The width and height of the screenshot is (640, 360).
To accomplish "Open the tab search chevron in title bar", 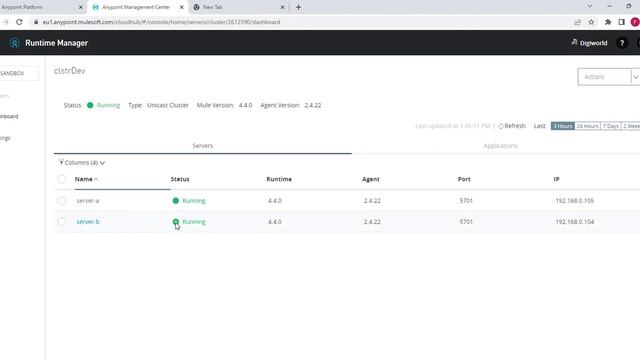I will pyautogui.click(x=590, y=6).
